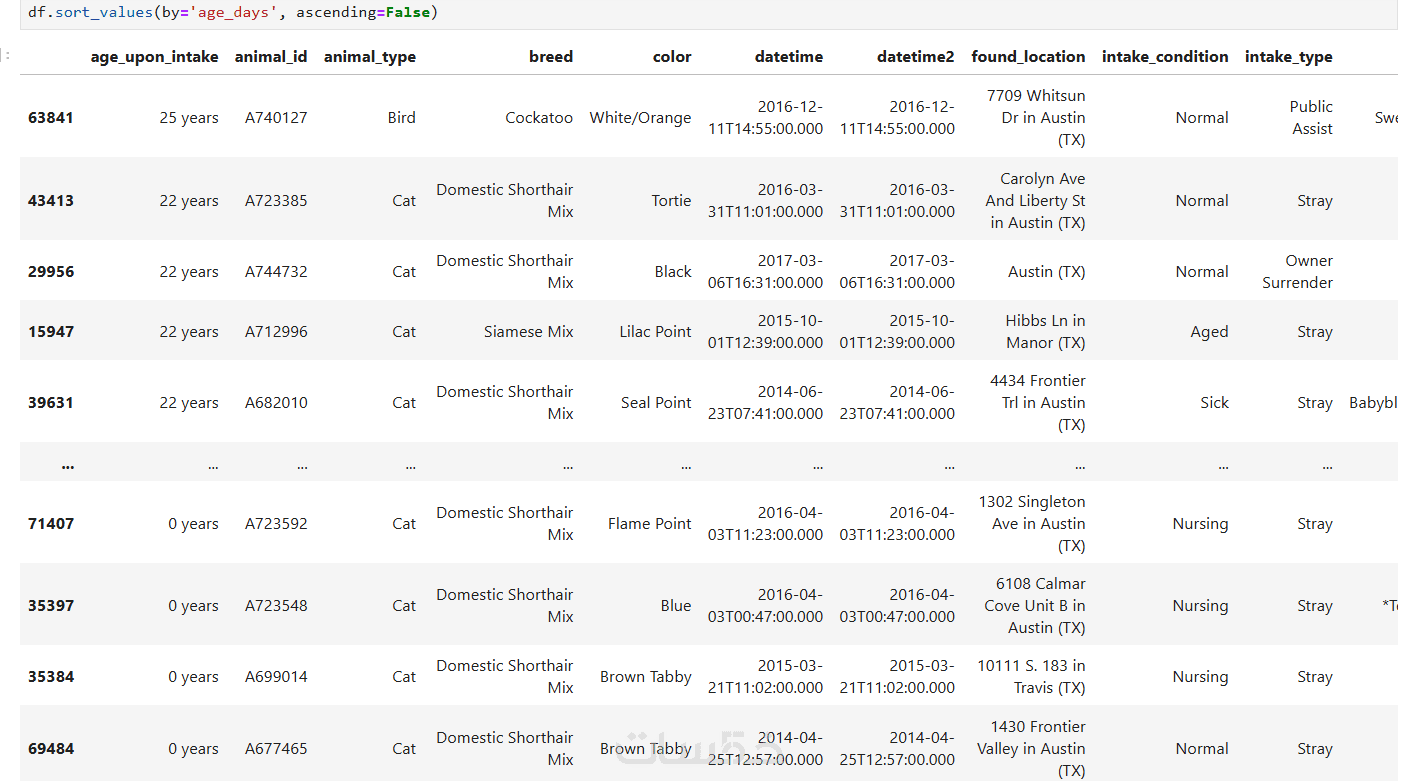Click the age_upon_intake column header

click(x=154, y=57)
